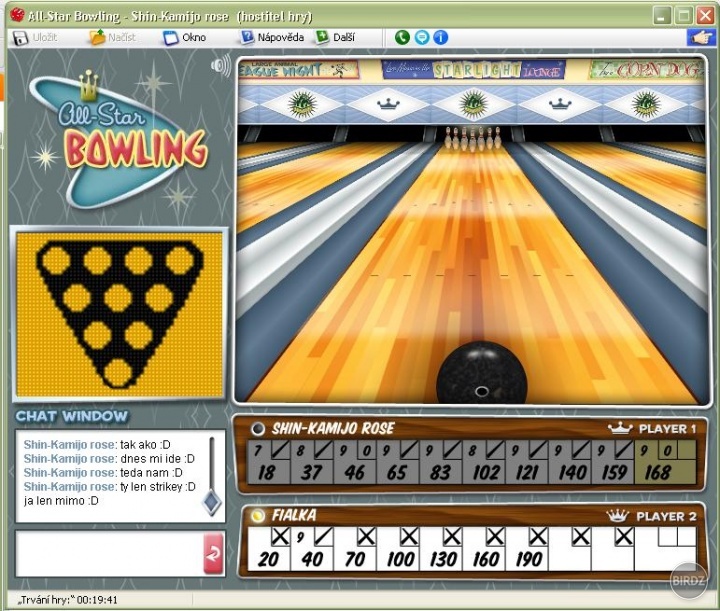
Task: Click Shin-Kamijo Rose turn indicator light
Action: pos(258,429)
